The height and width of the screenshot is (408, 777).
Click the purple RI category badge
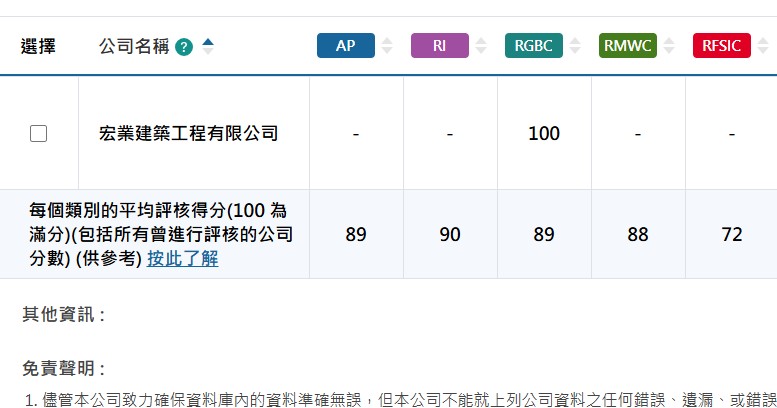click(440, 46)
